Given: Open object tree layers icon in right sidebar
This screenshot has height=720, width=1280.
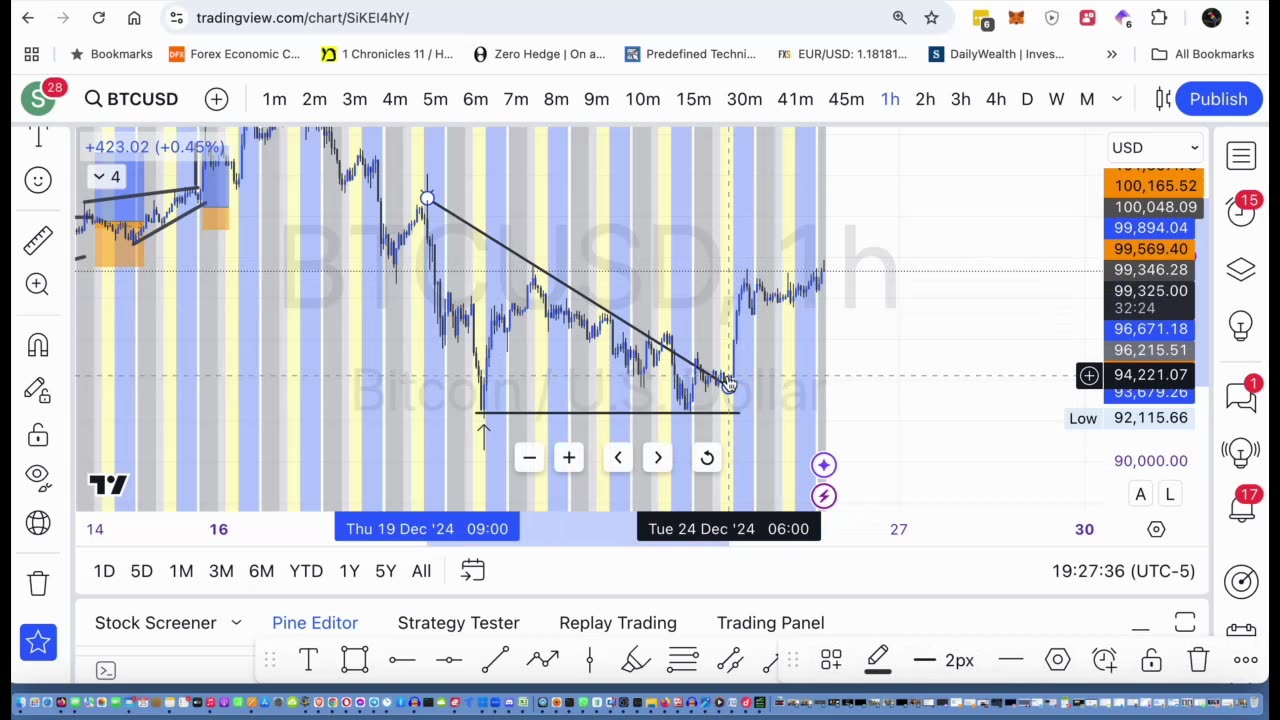Looking at the screenshot, I should [x=1241, y=270].
